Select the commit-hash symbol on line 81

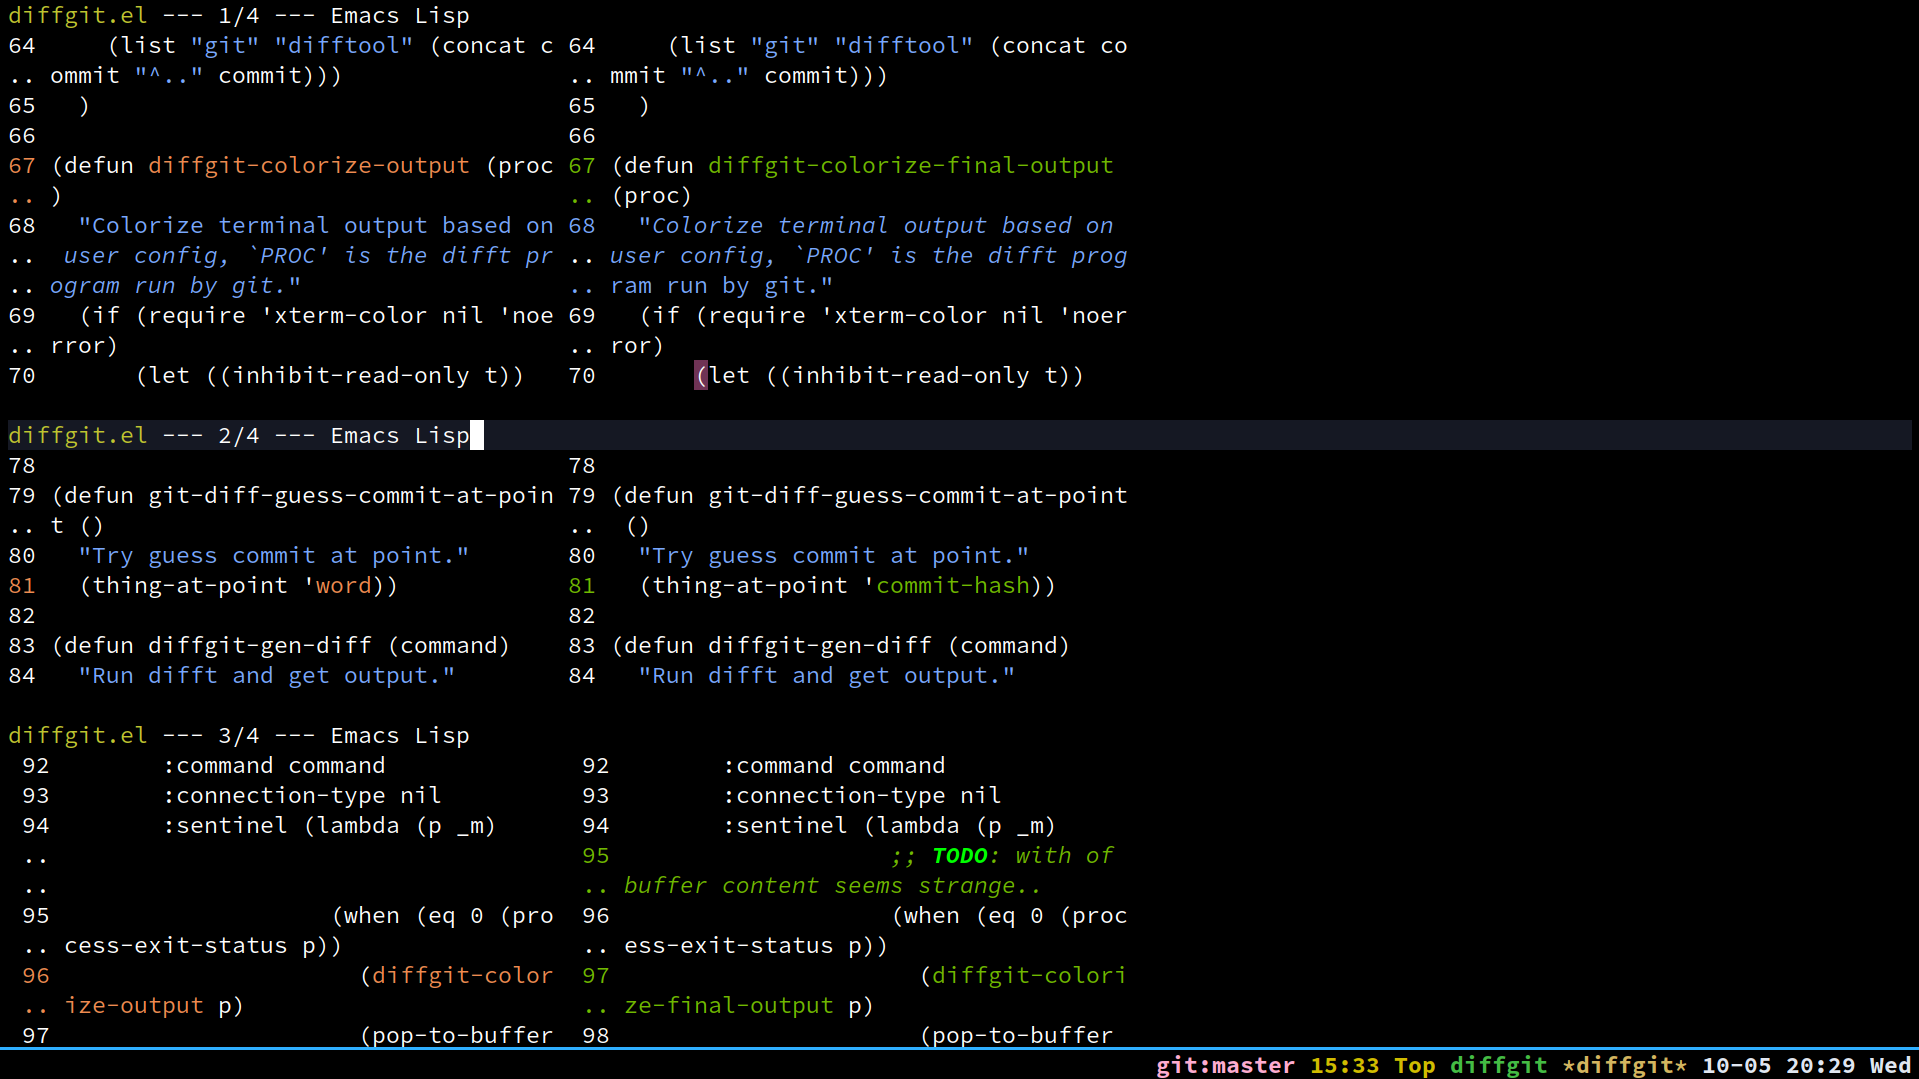[x=948, y=585]
